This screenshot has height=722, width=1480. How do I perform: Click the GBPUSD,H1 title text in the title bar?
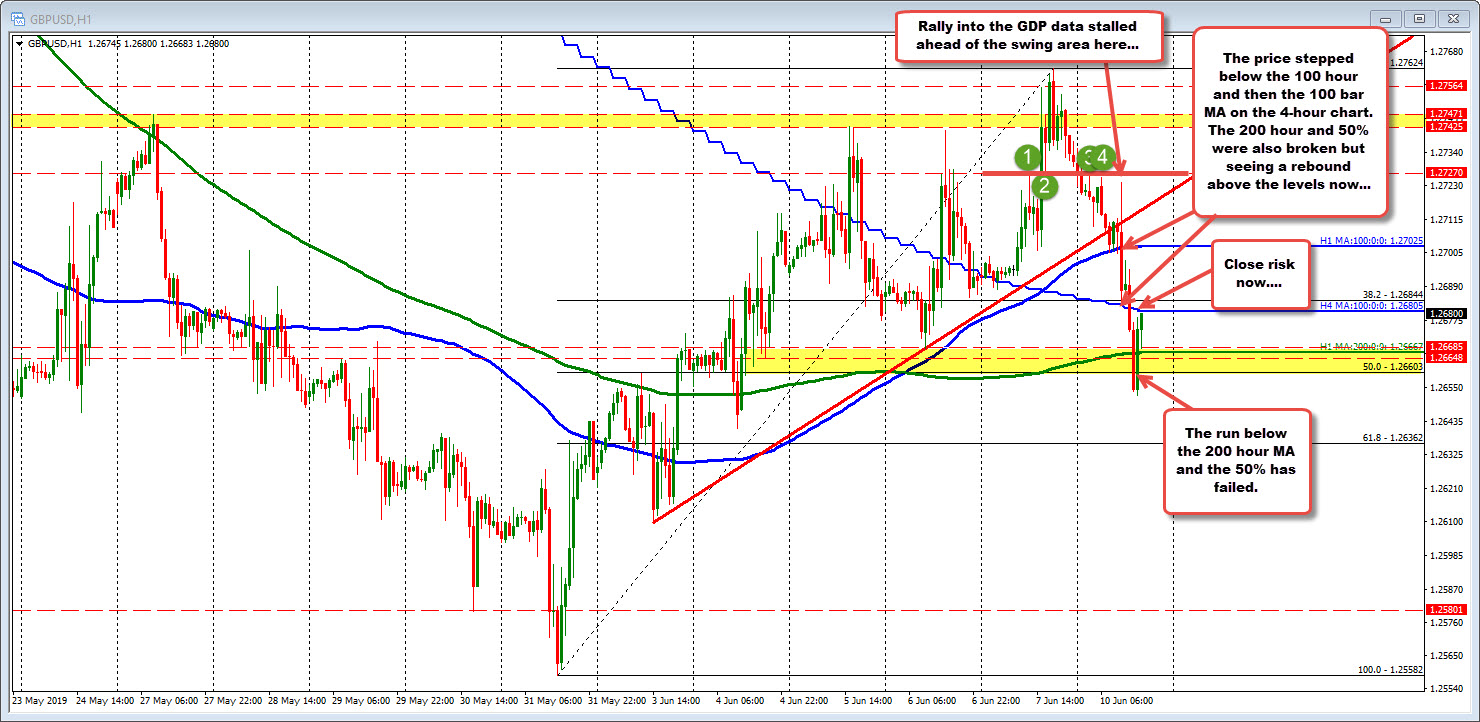point(61,18)
